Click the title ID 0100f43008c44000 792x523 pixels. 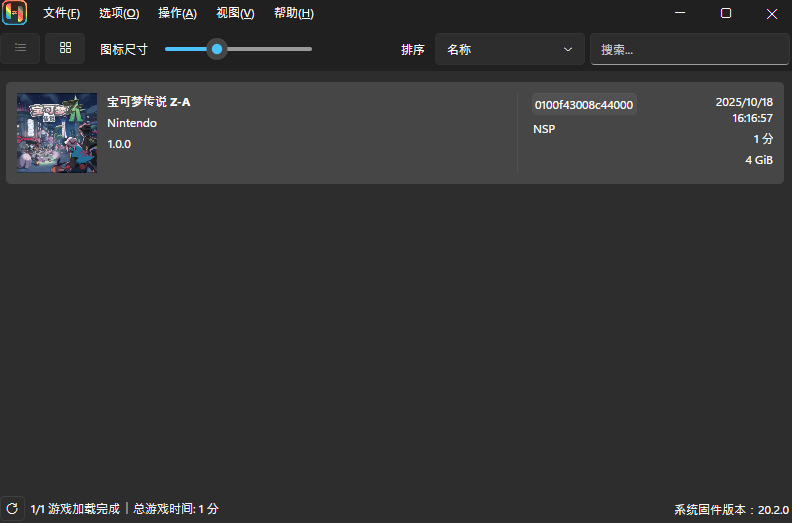[584, 104]
